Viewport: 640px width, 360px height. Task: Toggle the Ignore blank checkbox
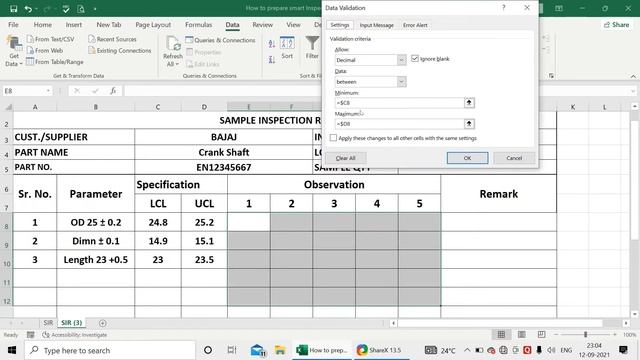pyautogui.click(x=415, y=59)
